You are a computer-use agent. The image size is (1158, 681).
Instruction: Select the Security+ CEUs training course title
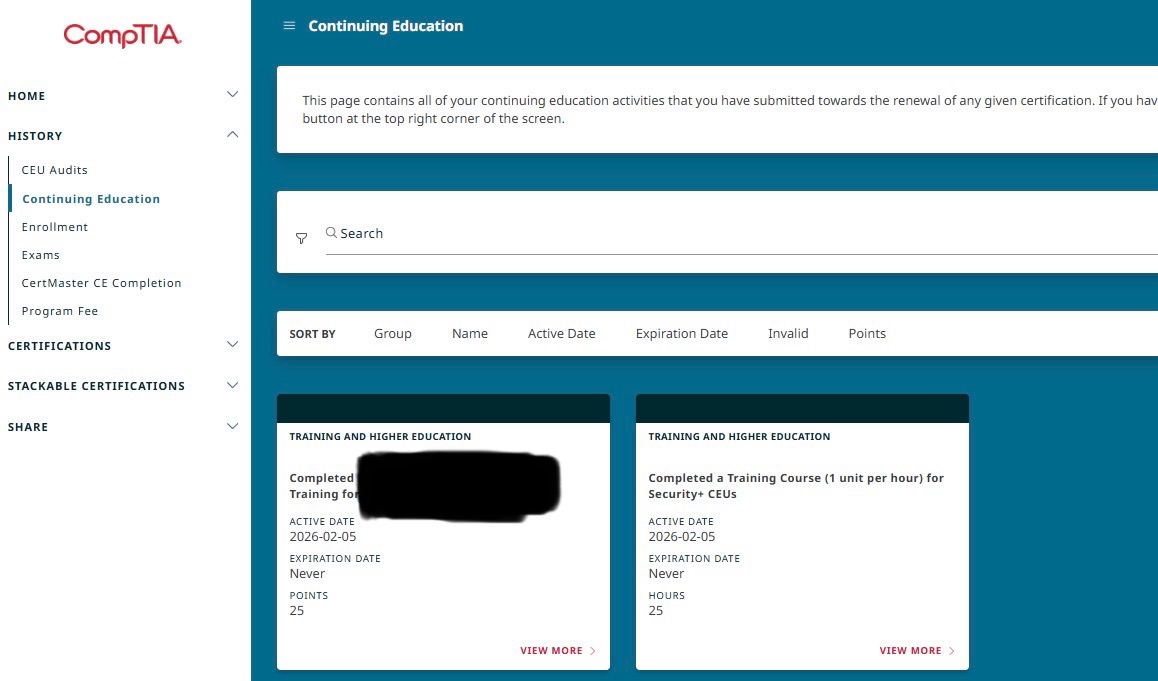click(x=796, y=486)
